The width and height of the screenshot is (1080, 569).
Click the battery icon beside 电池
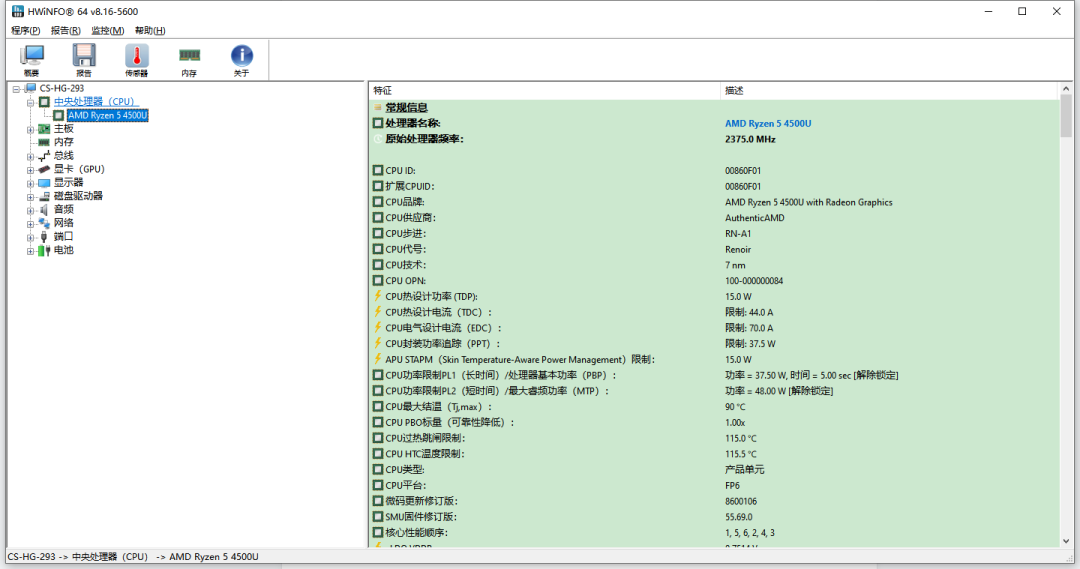pyautogui.click(x=44, y=250)
